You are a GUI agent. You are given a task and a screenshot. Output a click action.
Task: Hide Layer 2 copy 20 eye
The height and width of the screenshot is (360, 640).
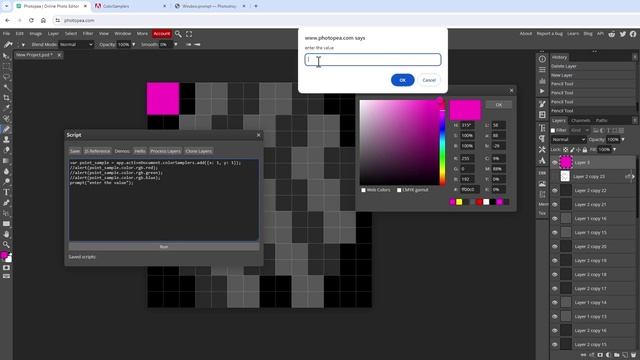[555, 247]
